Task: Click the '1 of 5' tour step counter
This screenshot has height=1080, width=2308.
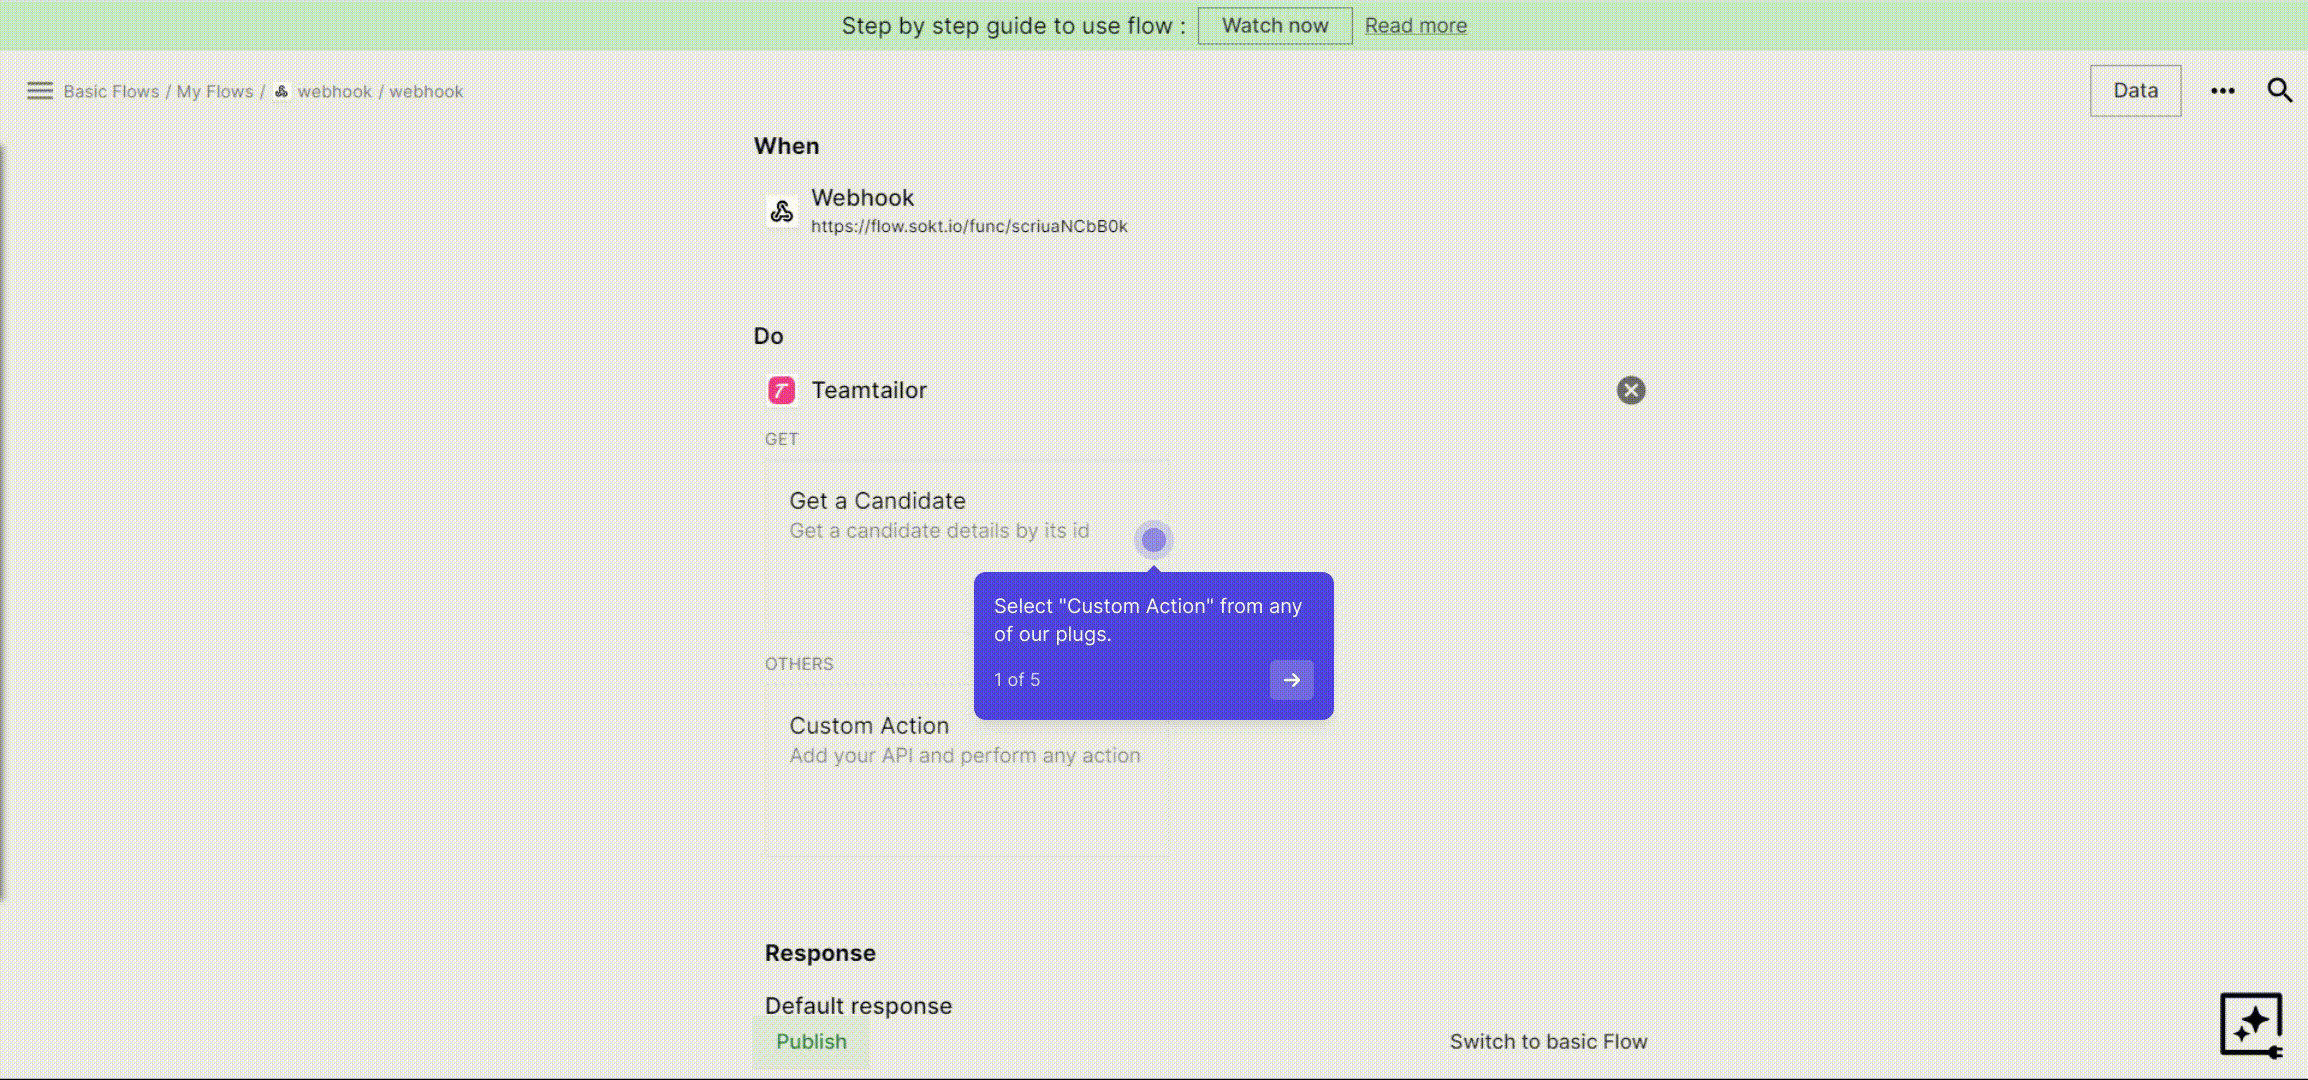Action: coord(1017,680)
